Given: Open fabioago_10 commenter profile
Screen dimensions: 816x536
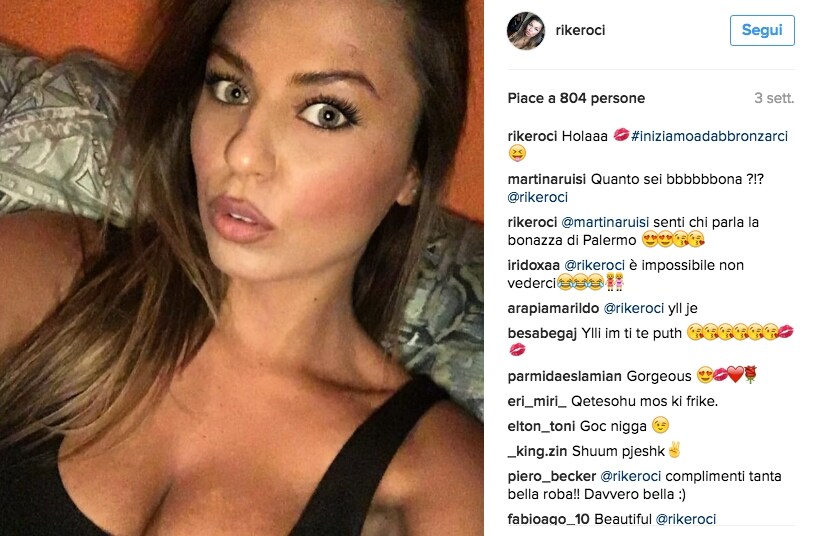Looking at the screenshot, I should [x=549, y=519].
